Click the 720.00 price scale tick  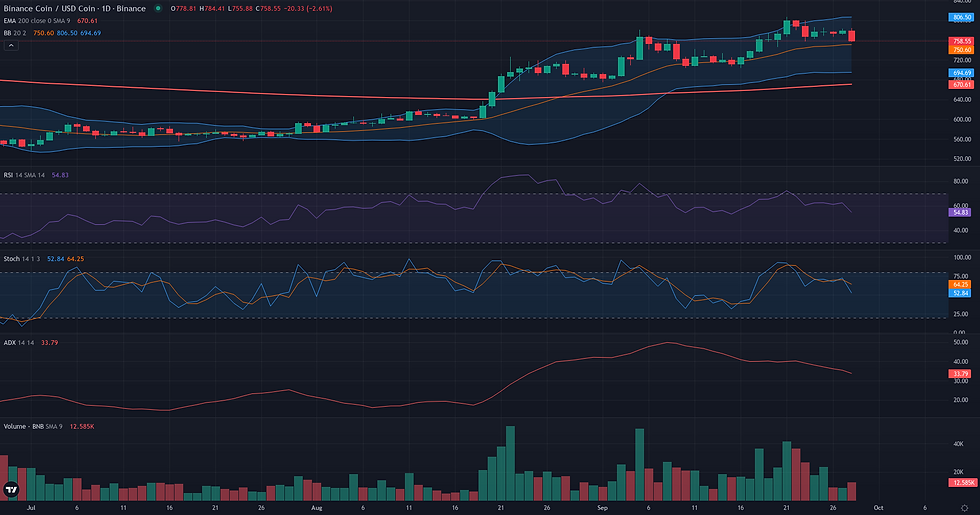click(x=962, y=60)
